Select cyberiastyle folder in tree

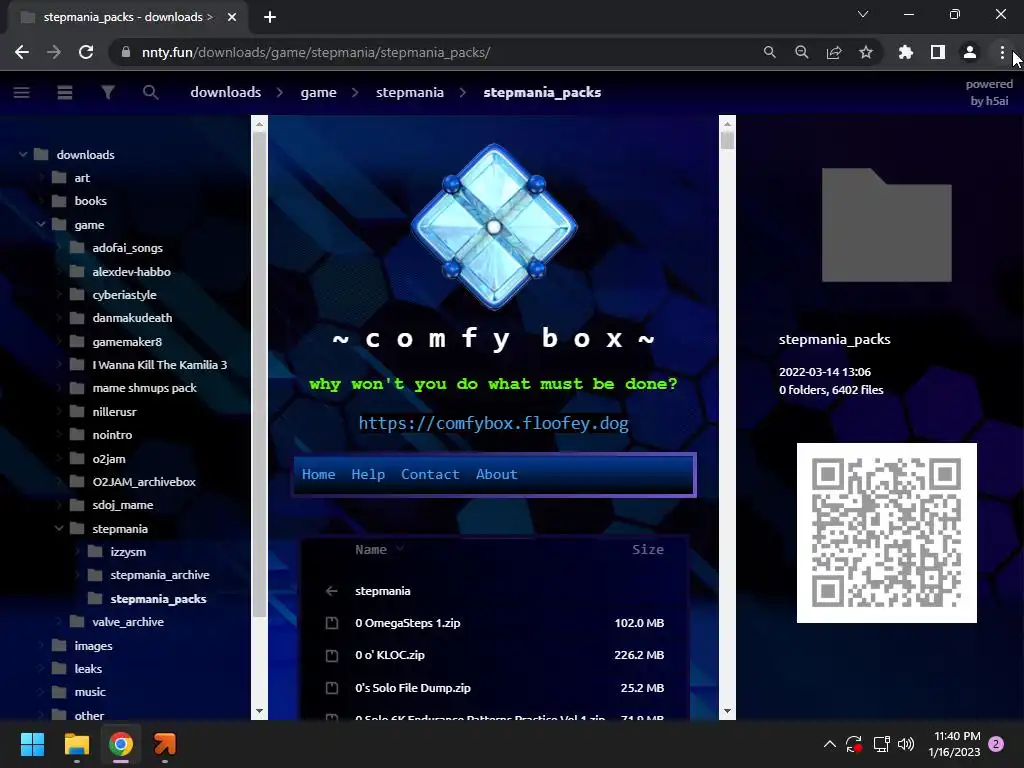tap(124, 295)
